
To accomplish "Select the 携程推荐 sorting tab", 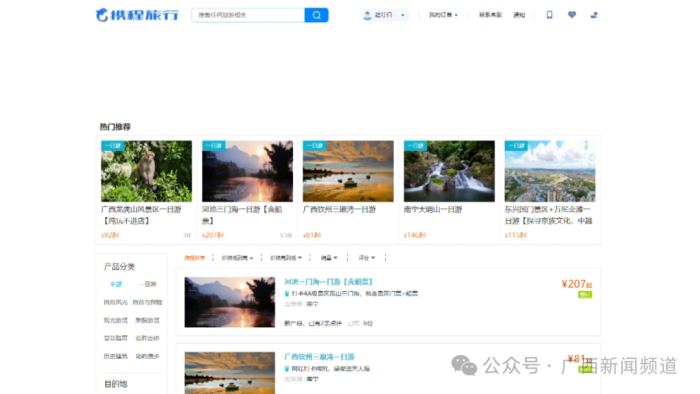I will click(194, 257).
